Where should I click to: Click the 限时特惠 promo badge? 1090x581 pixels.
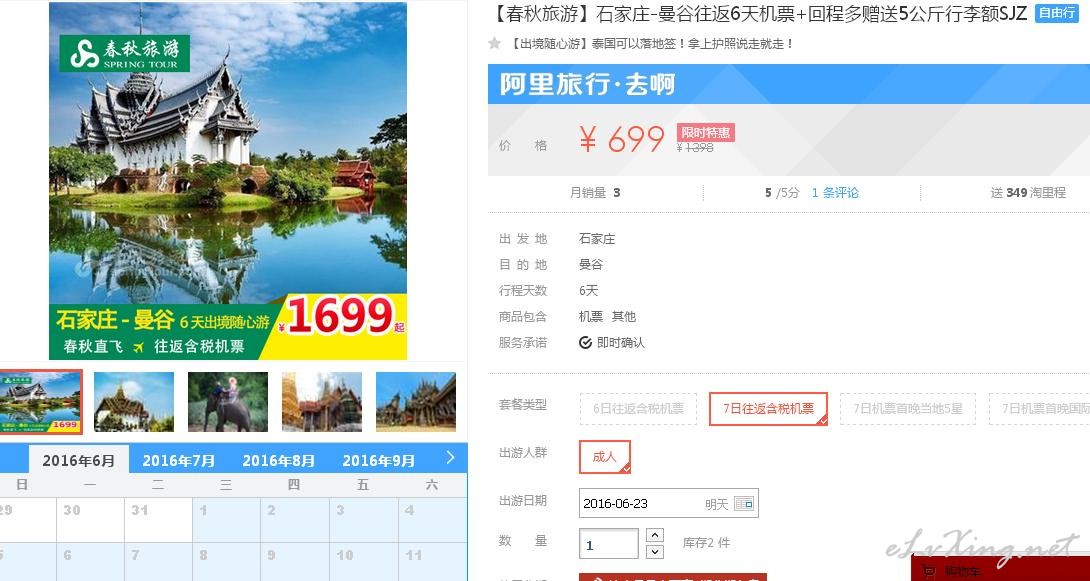tap(706, 133)
